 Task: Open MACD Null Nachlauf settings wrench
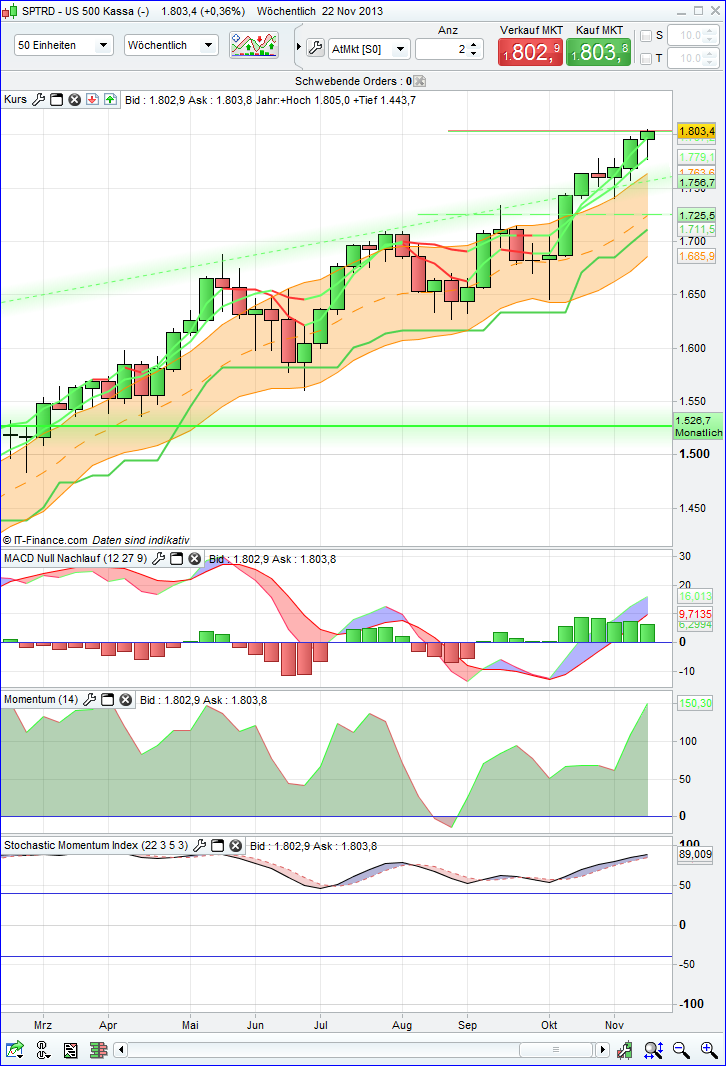tap(158, 558)
